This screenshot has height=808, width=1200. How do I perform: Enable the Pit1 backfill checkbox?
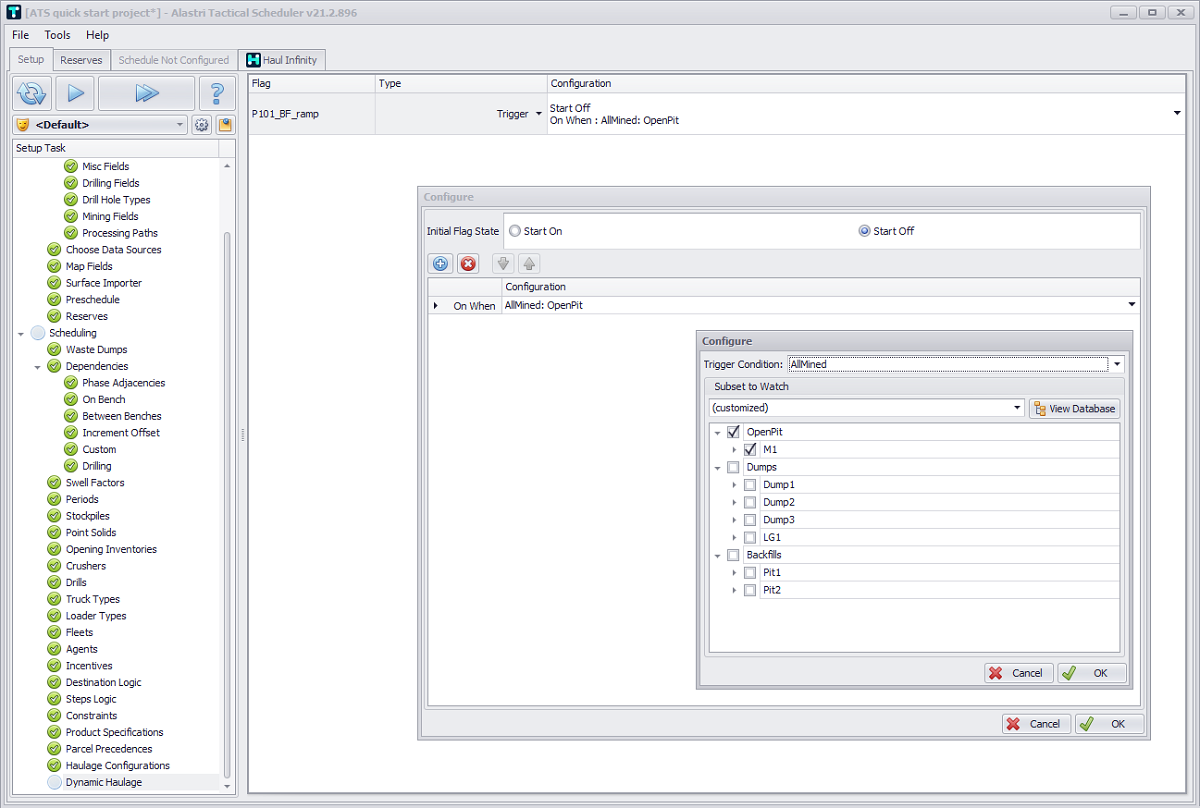coord(750,573)
